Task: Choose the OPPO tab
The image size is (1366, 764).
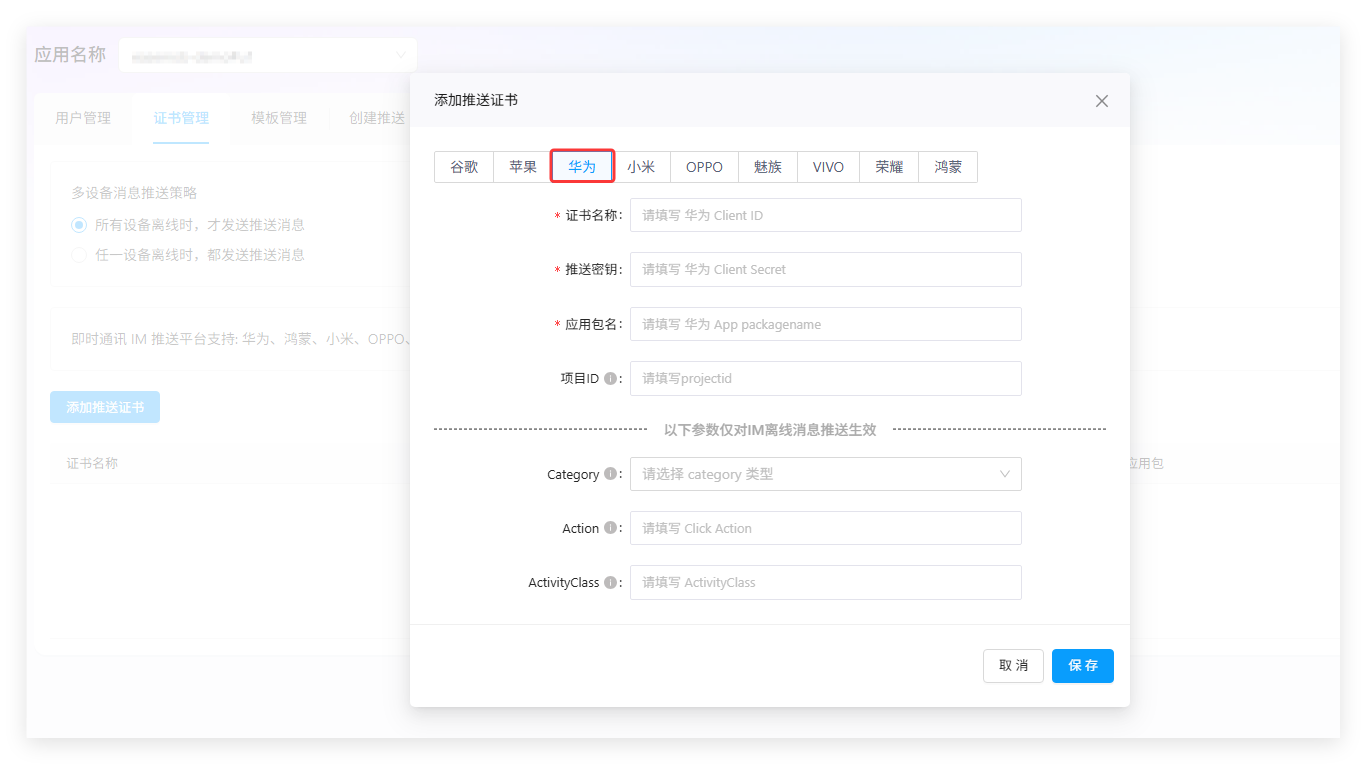Action: click(x=704, y=167)
